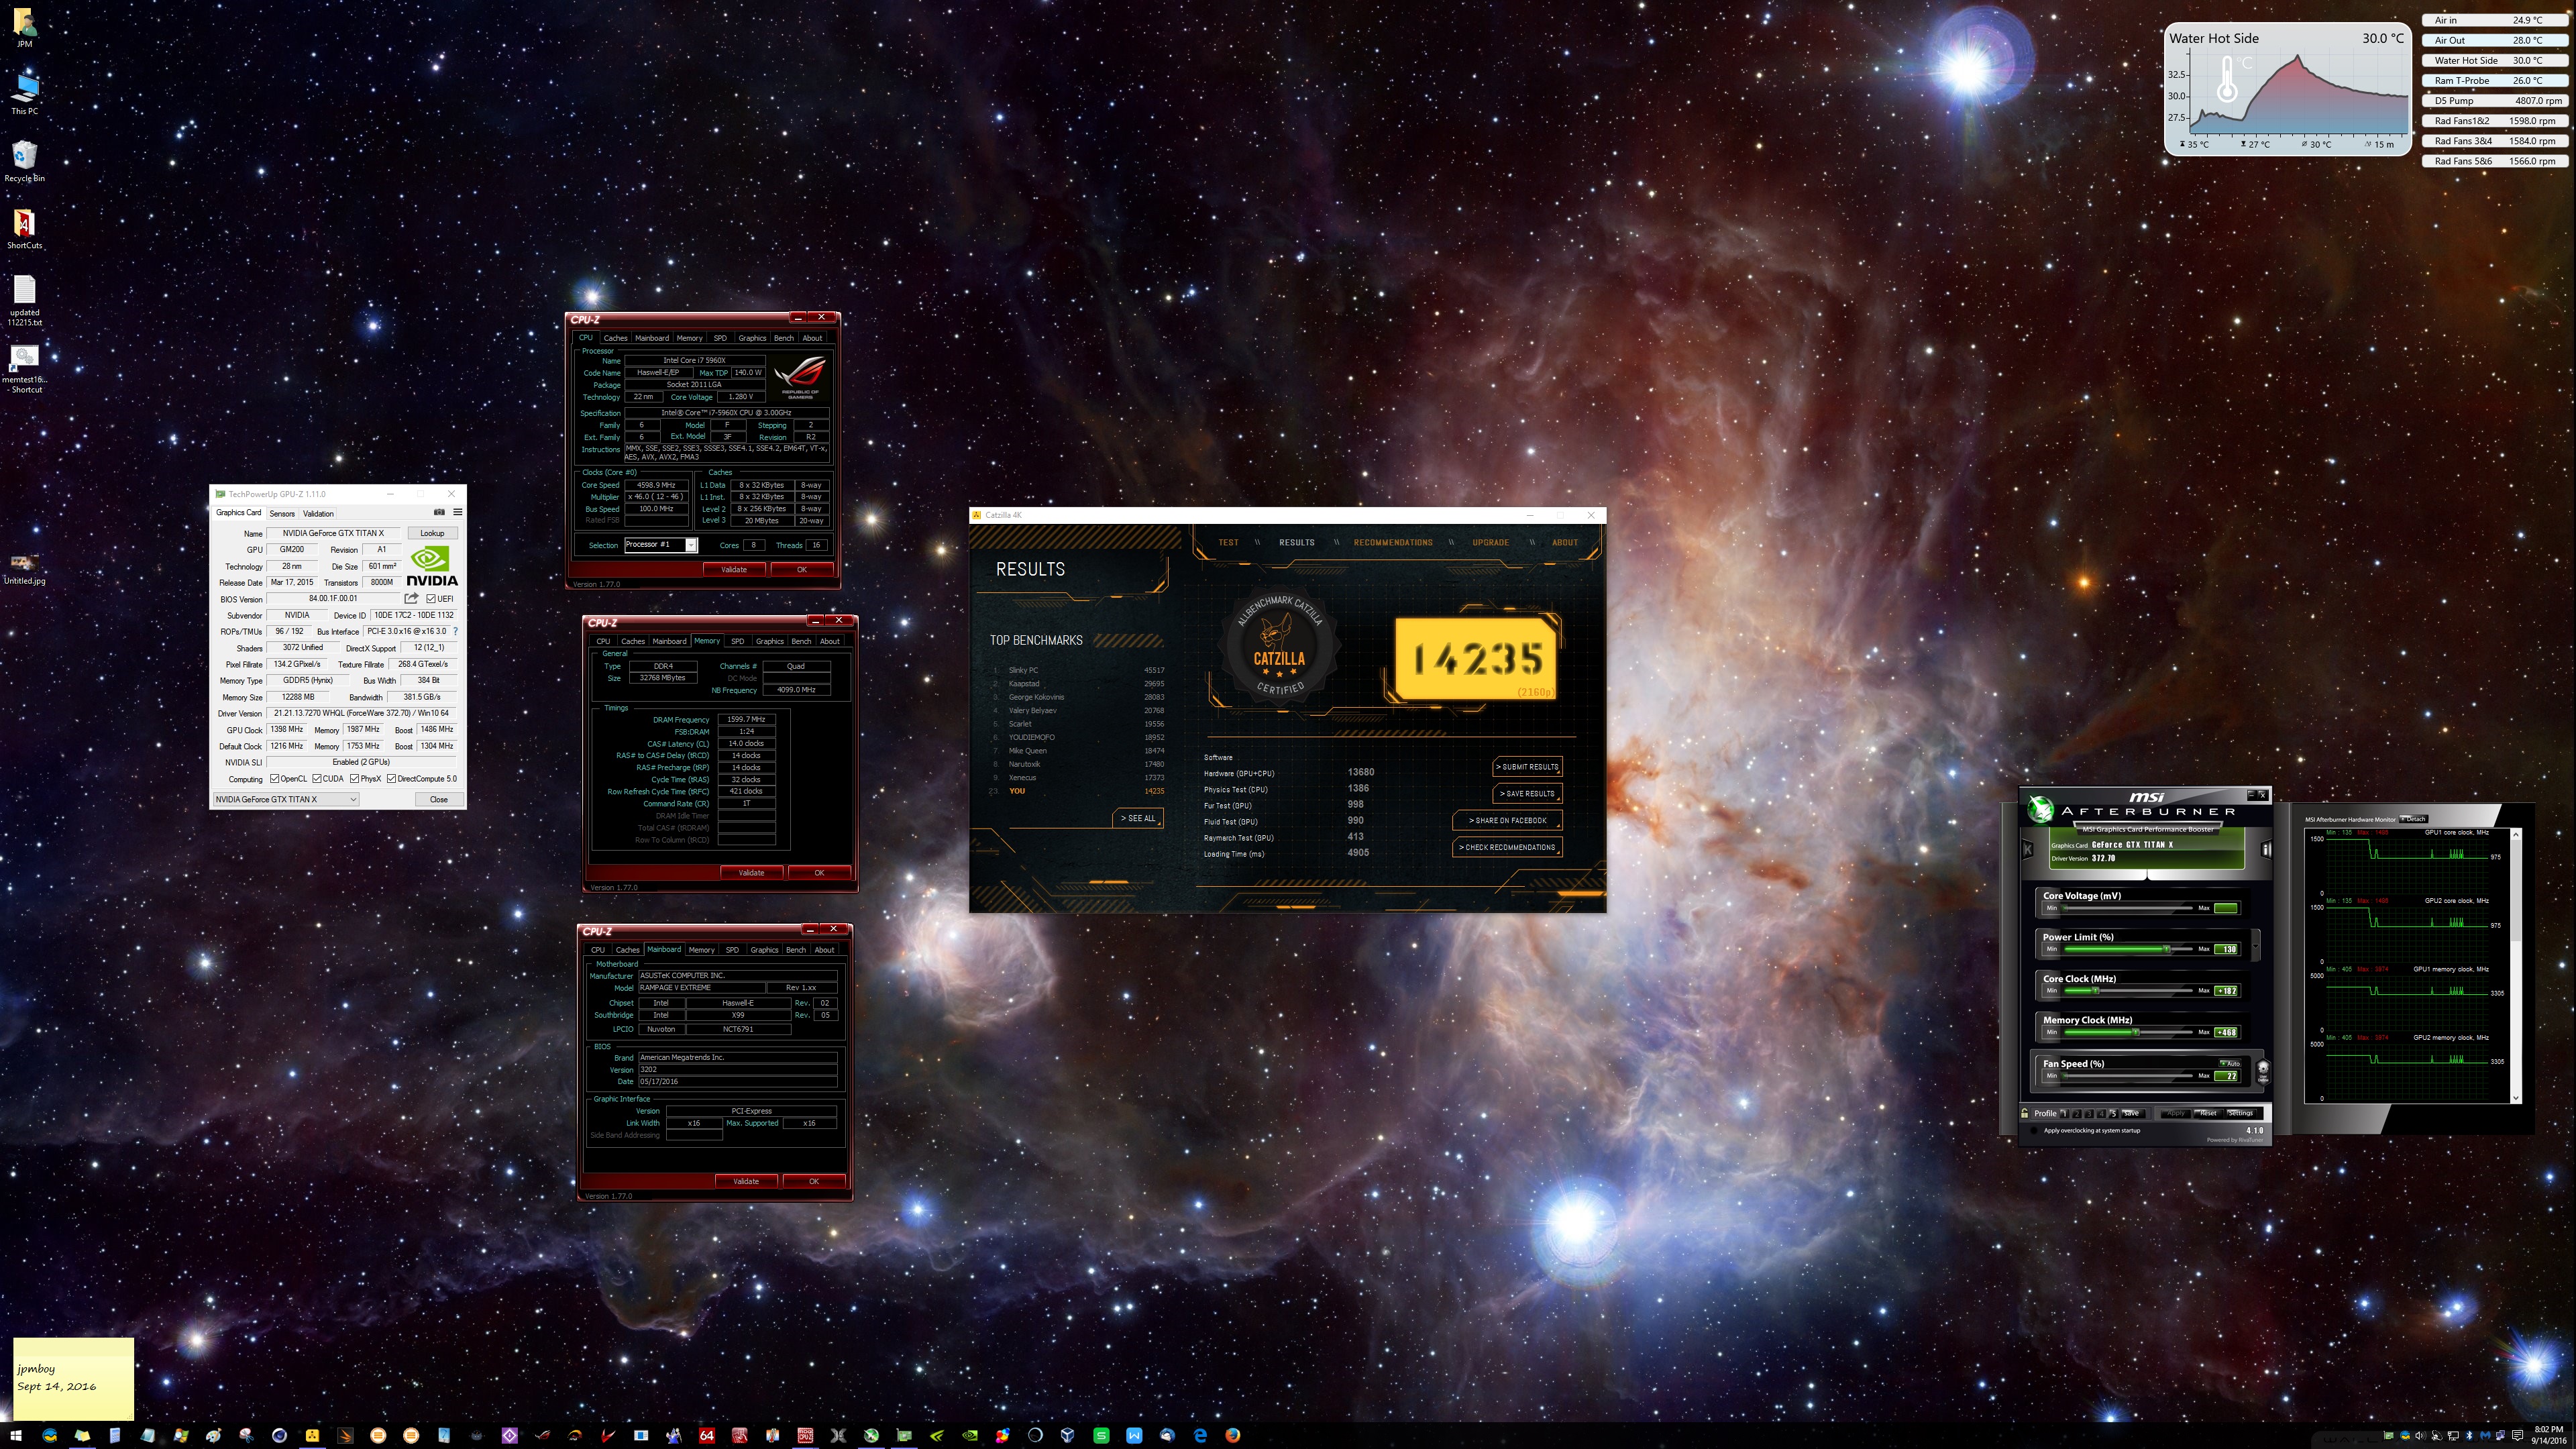Open the TEST tab in Catzilla

pos(1228,543)
